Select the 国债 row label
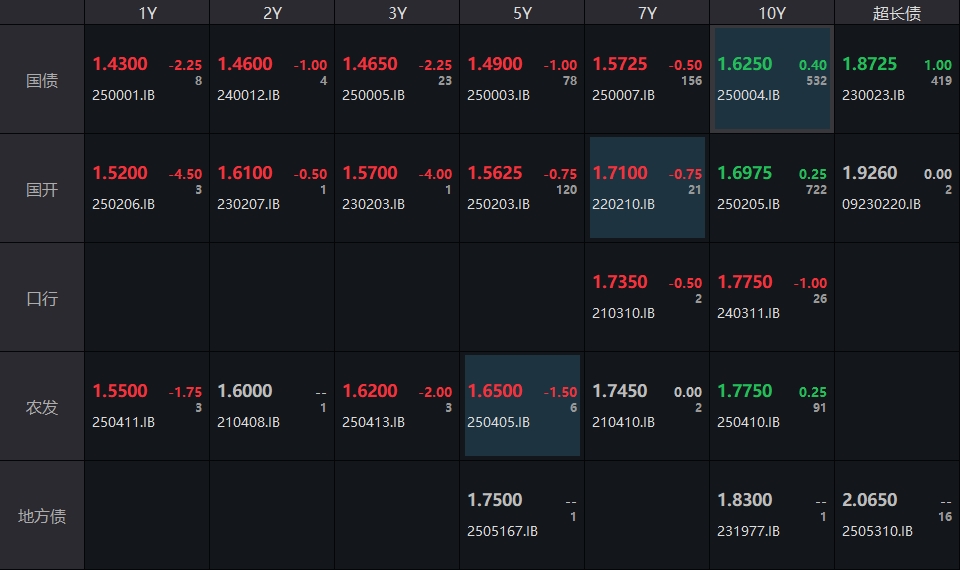The height and width of the screenshot is (570, 960). click(x=42, y=80)
